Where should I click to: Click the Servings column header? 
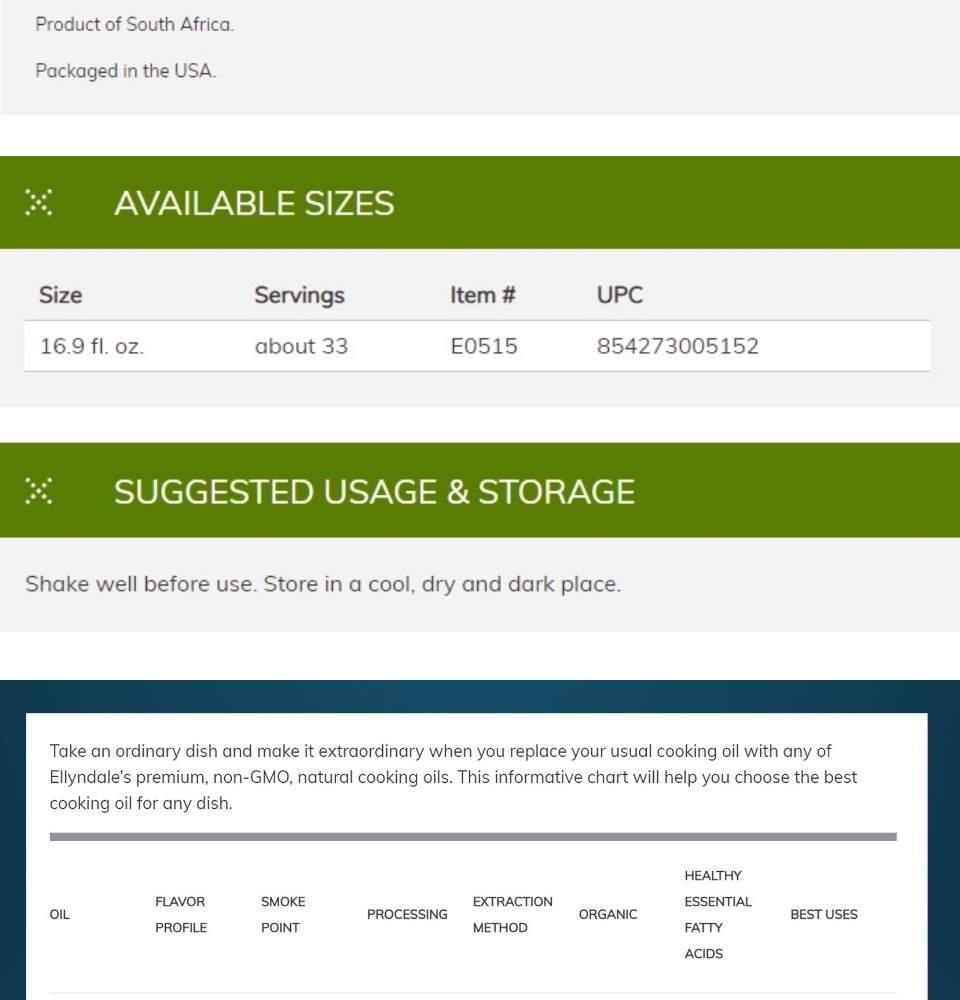[299, 295]
